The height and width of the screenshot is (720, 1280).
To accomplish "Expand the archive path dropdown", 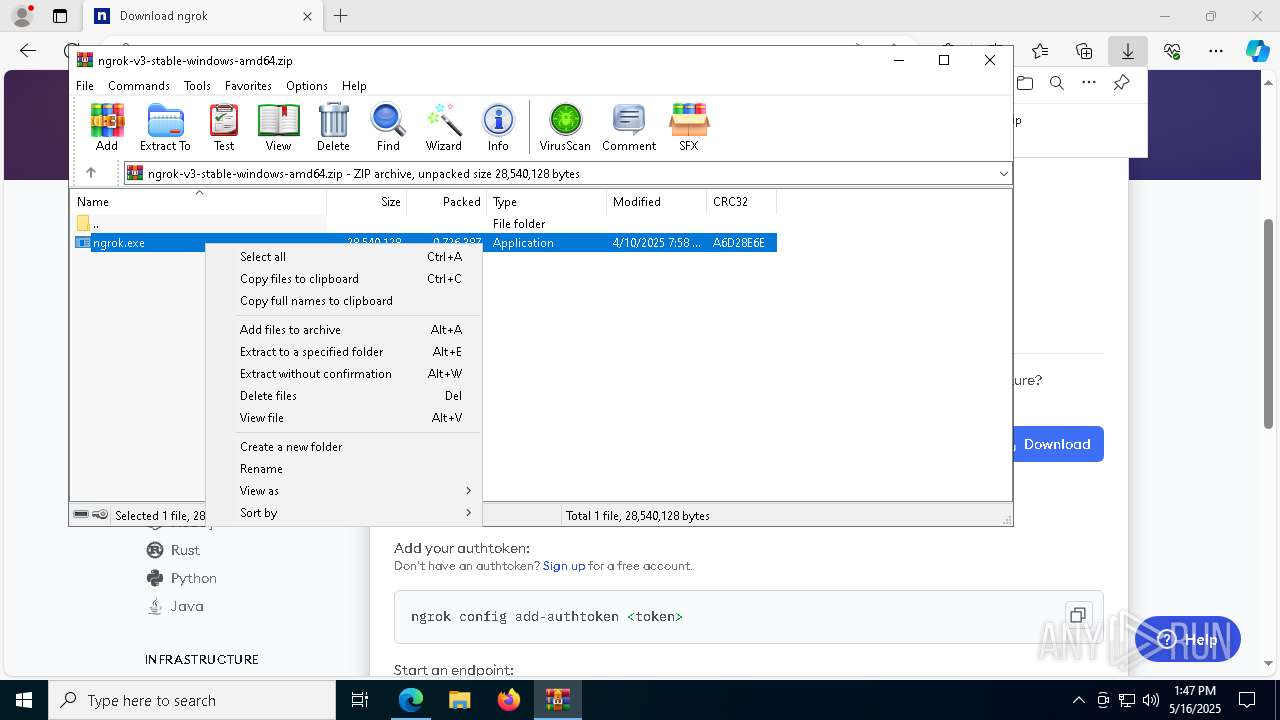I will click(1003, 173).
